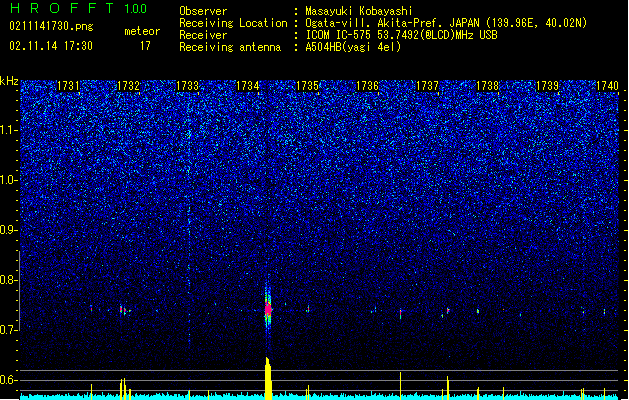Click the Receiving antenna label
Image resolution: width=629 pixels, height=400 pixels.
click(230, 47)
